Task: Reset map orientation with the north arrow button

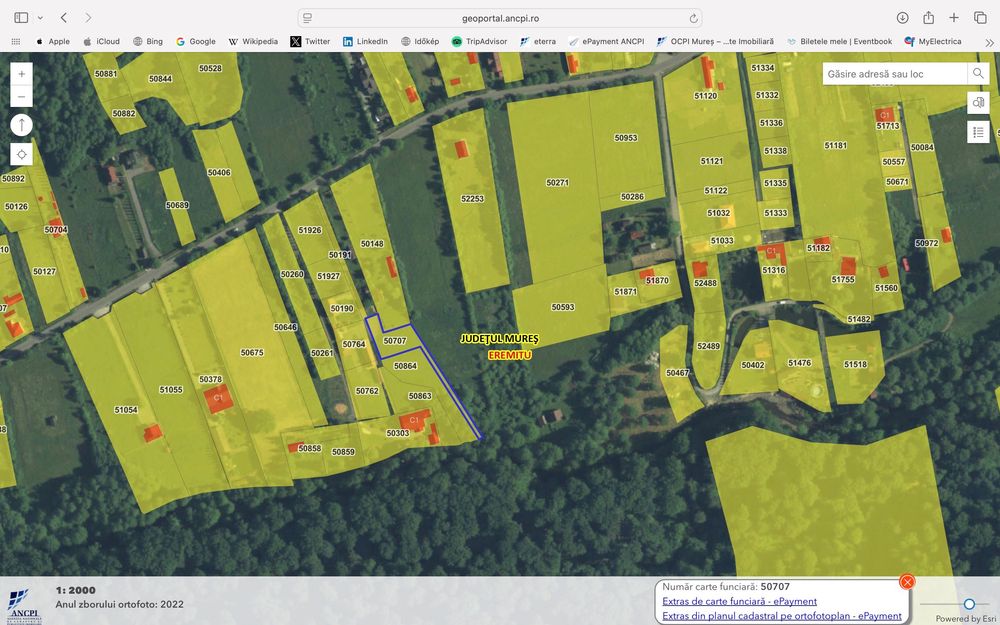Action: 21,125
